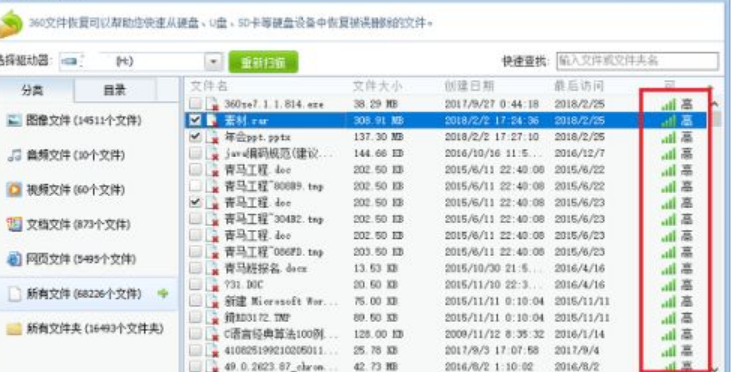749x372 pixels.
Task: Tick the checkbox for 青马工程~304B2.tmp
Action: [x=195, y=219]
